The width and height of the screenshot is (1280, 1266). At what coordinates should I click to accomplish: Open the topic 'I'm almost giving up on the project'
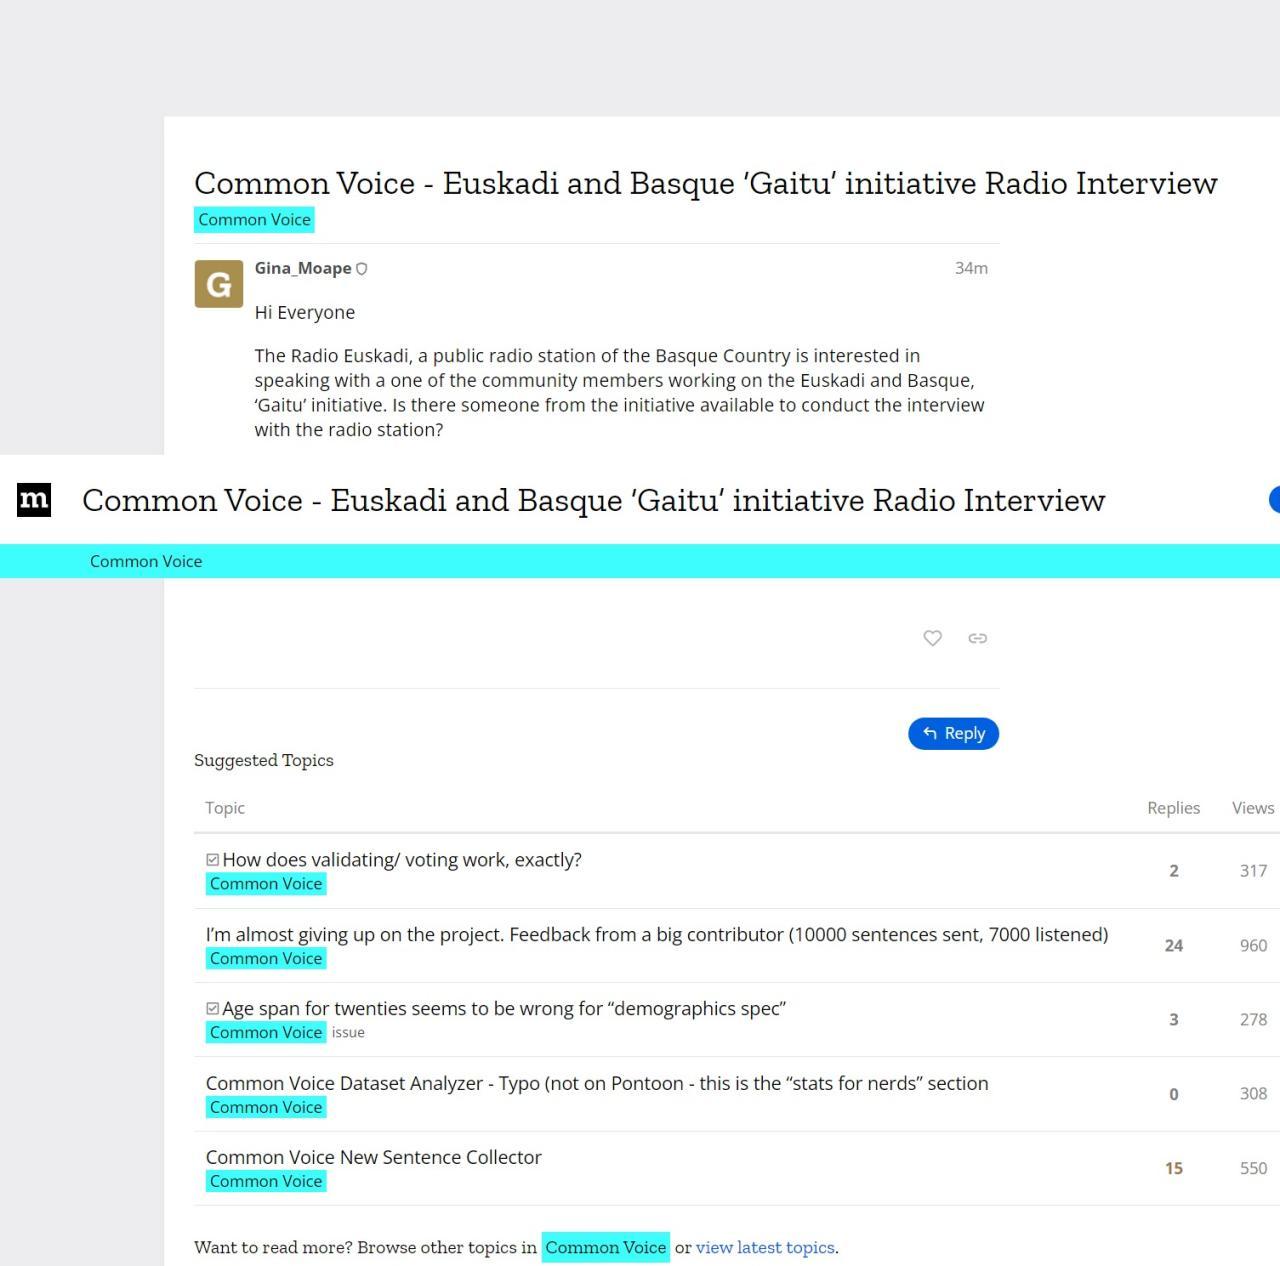click(657, 934)
